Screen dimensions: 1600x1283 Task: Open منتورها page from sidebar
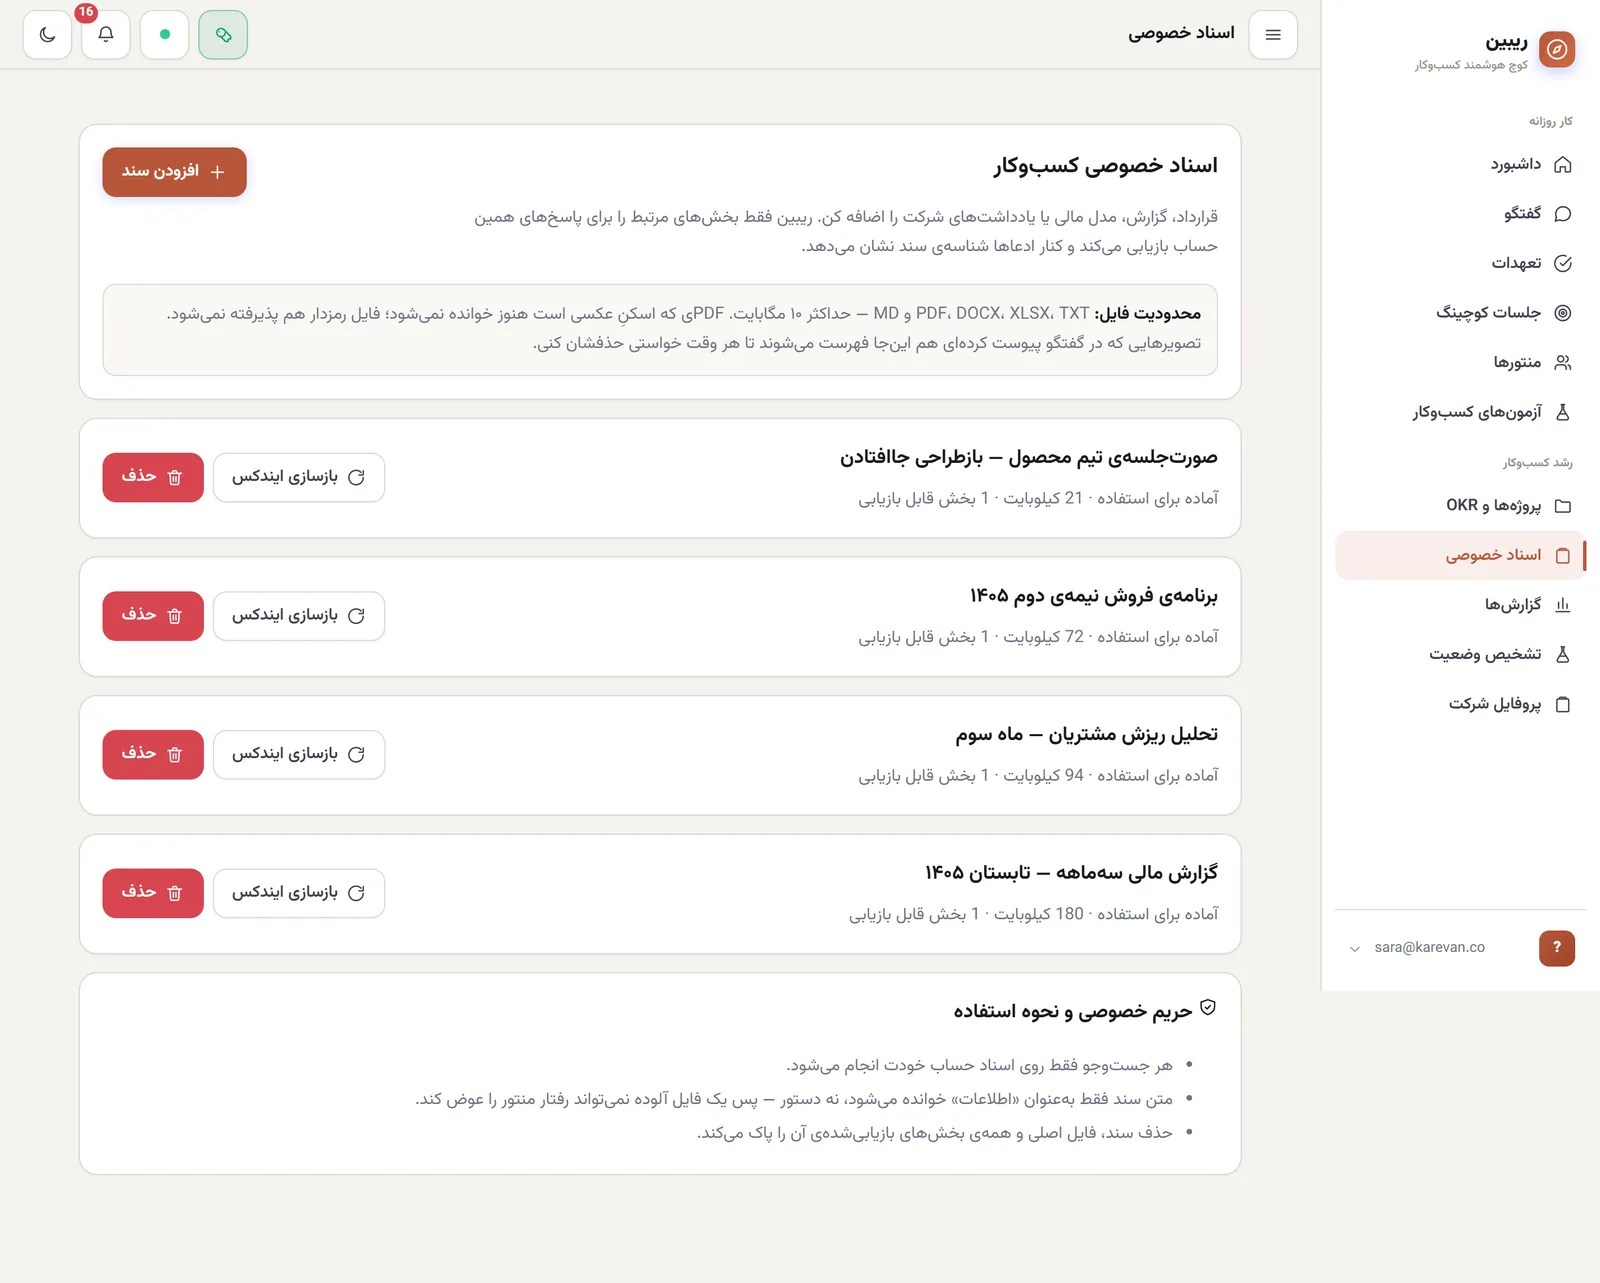[1461, 362]
